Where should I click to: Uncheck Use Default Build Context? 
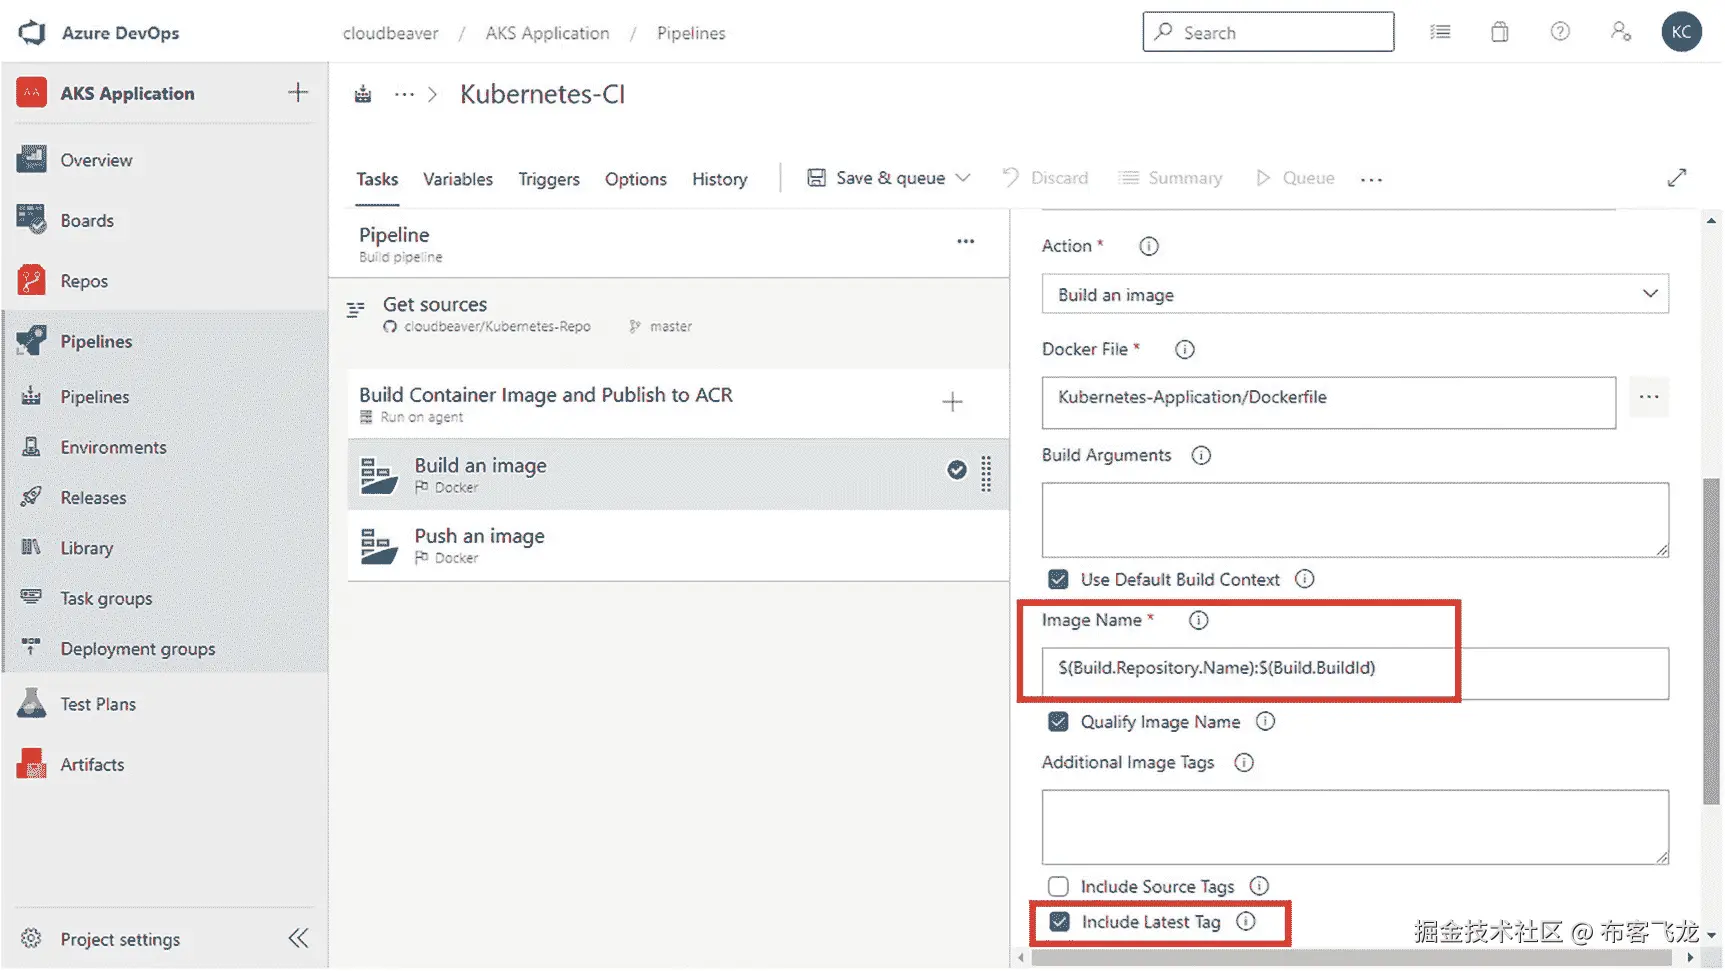[1058, 579]
